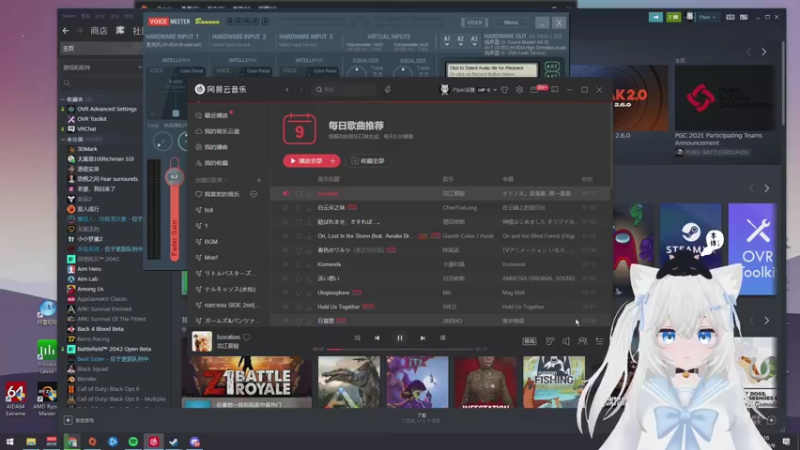
Task: Open the skin (shirt) icon in NetEase title bar
Action: (505, 90)
